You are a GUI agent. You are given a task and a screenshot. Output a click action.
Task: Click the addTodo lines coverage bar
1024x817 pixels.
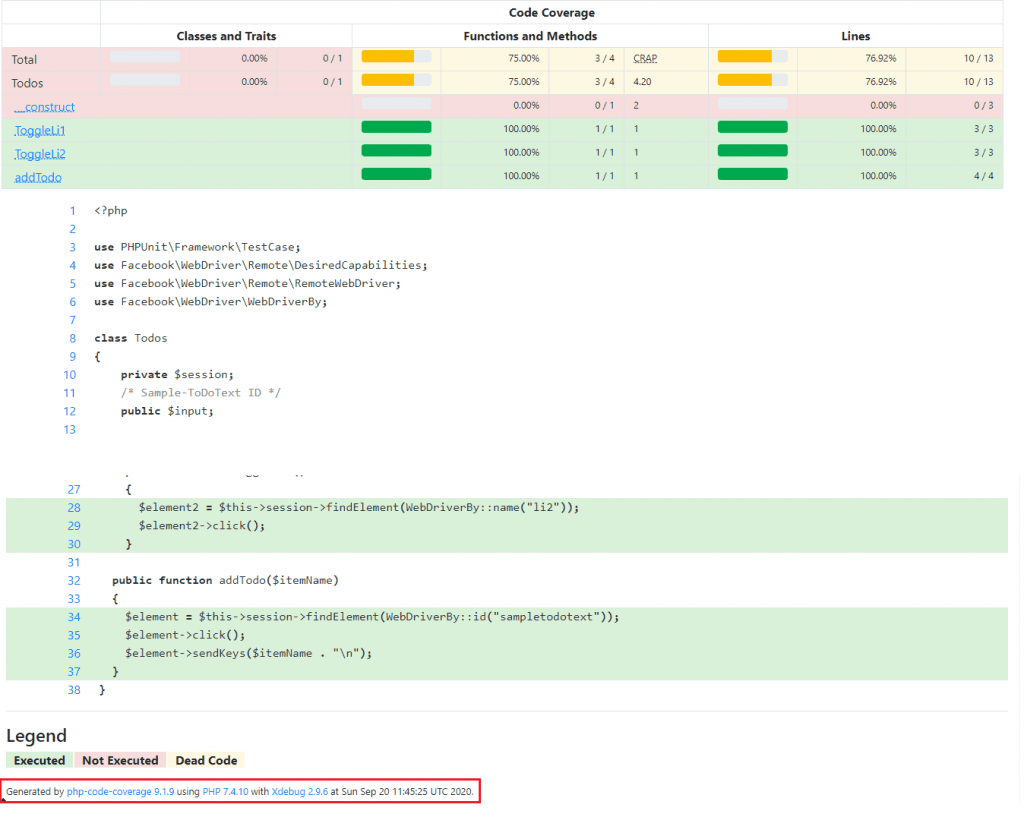click(752, 174)
